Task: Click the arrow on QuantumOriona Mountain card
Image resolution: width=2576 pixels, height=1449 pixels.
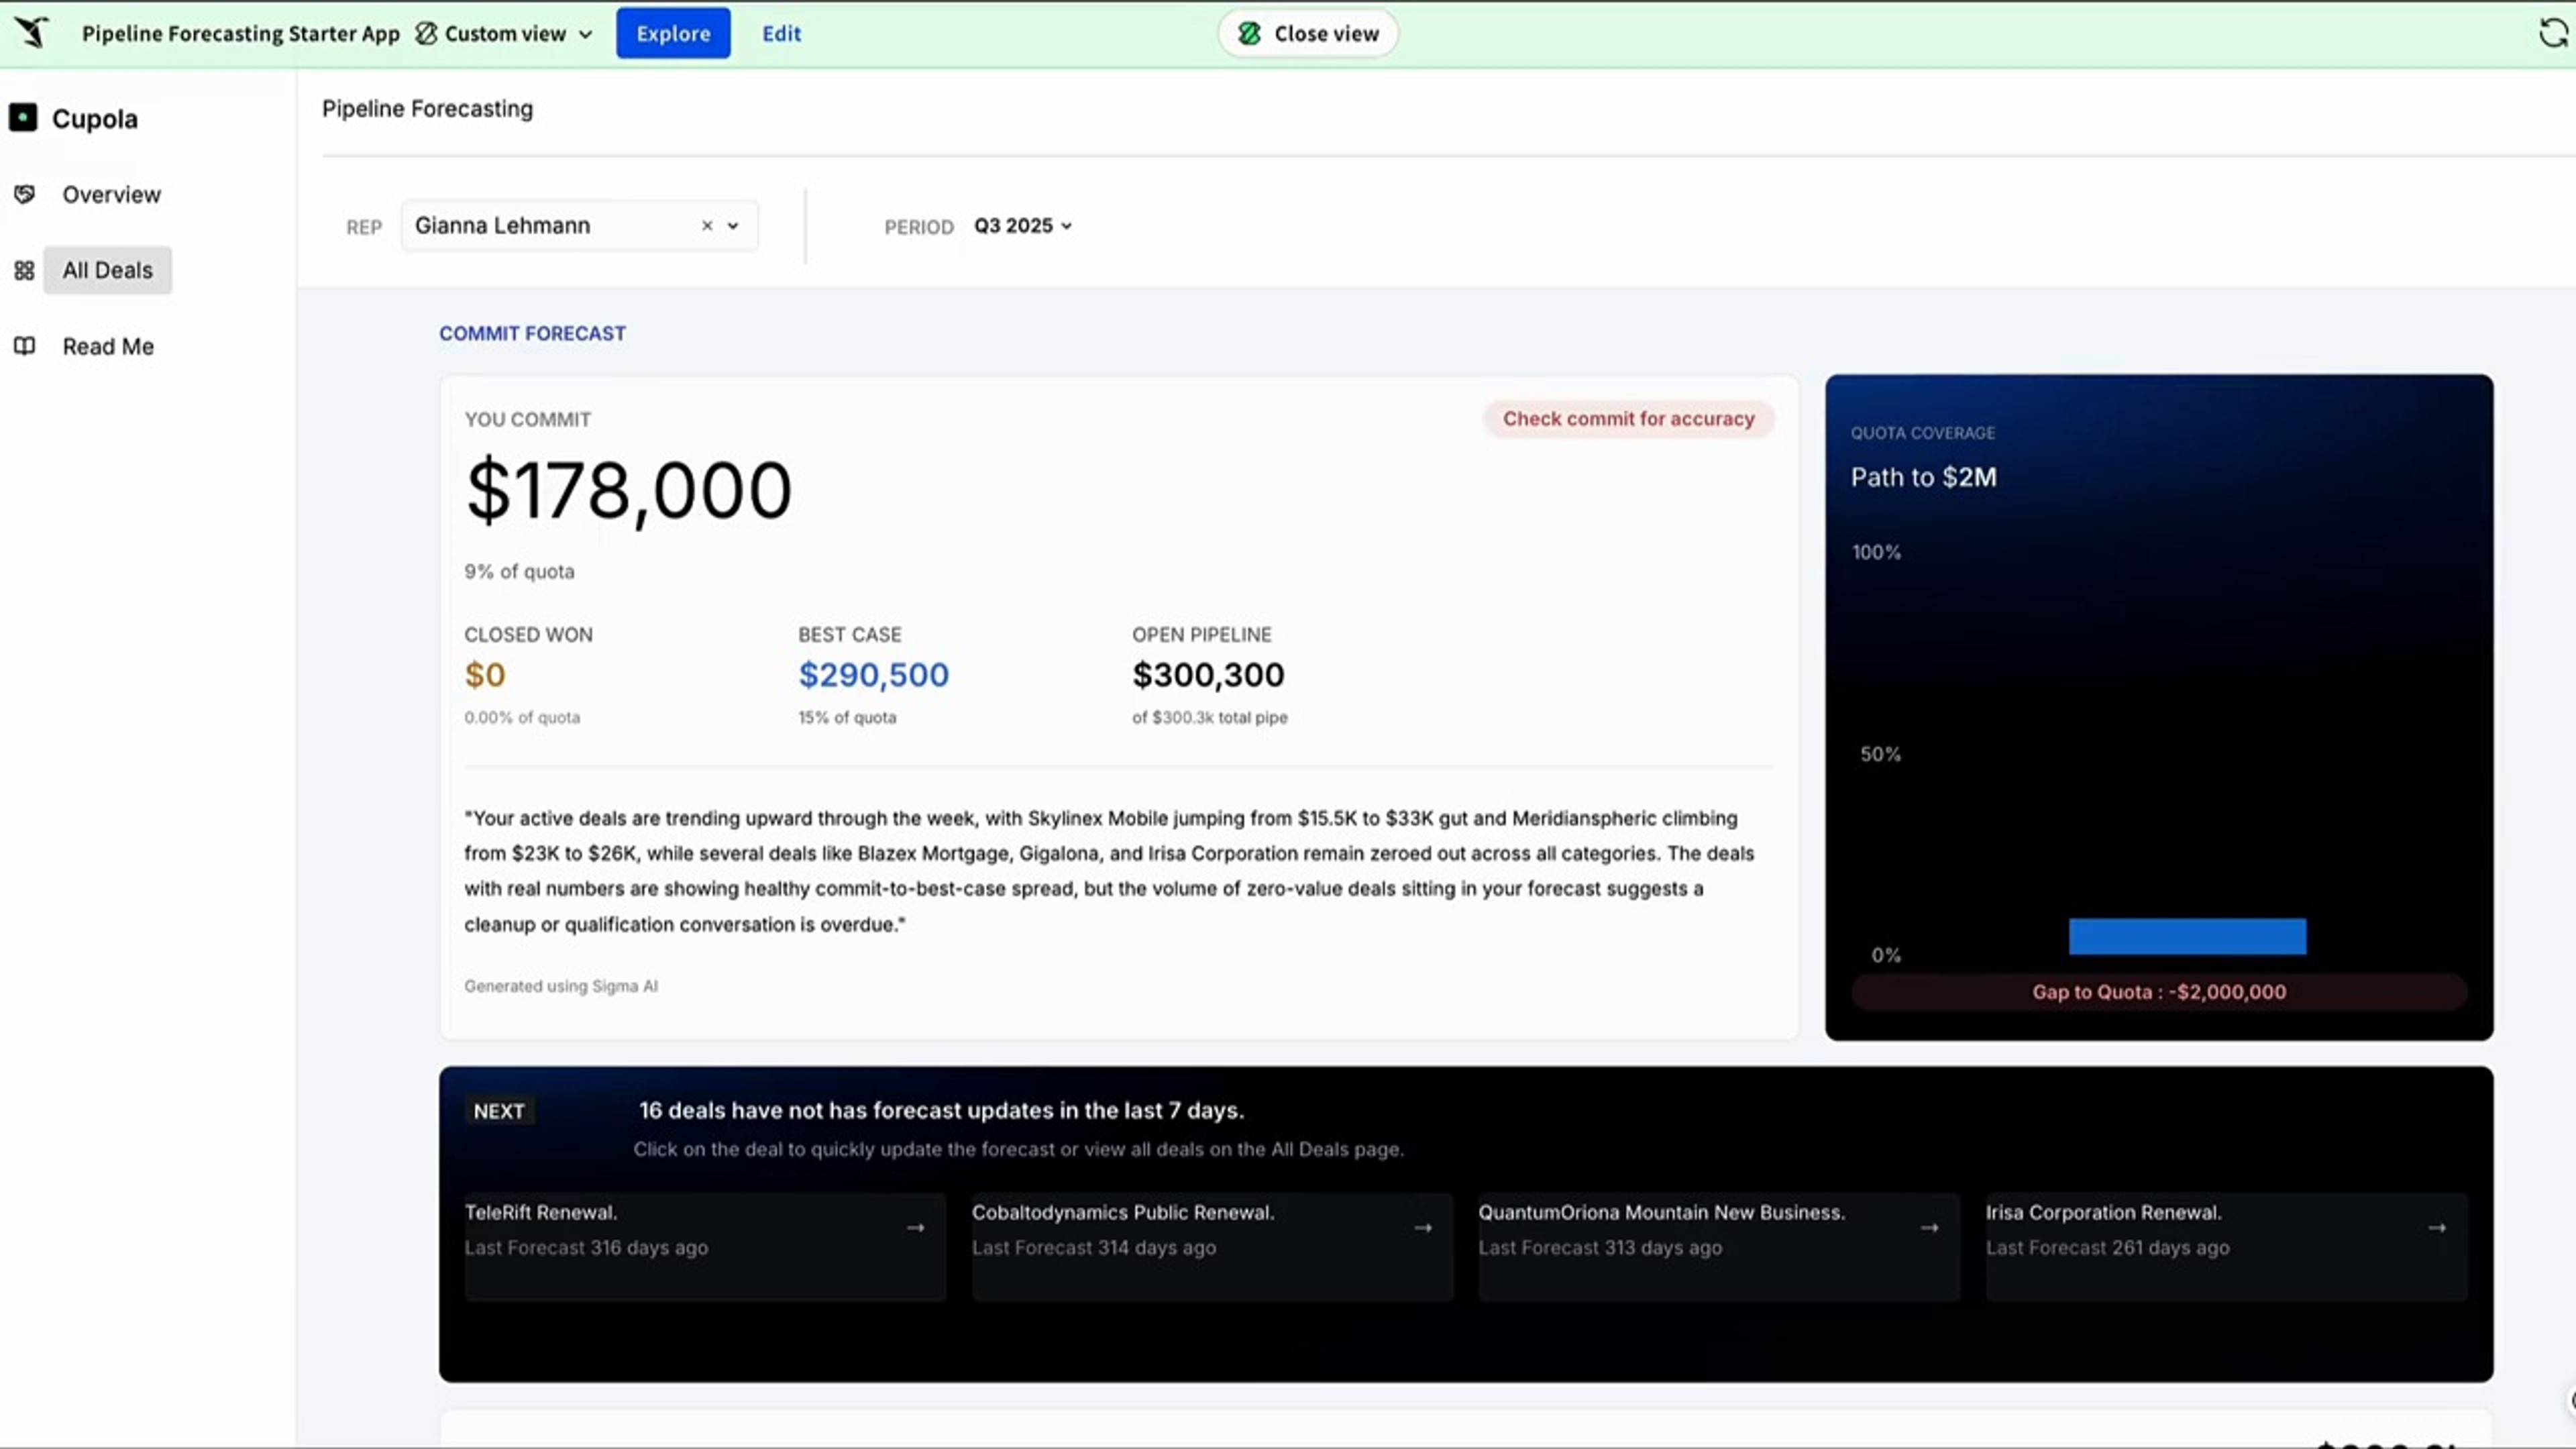Action: (1930, 1228)
